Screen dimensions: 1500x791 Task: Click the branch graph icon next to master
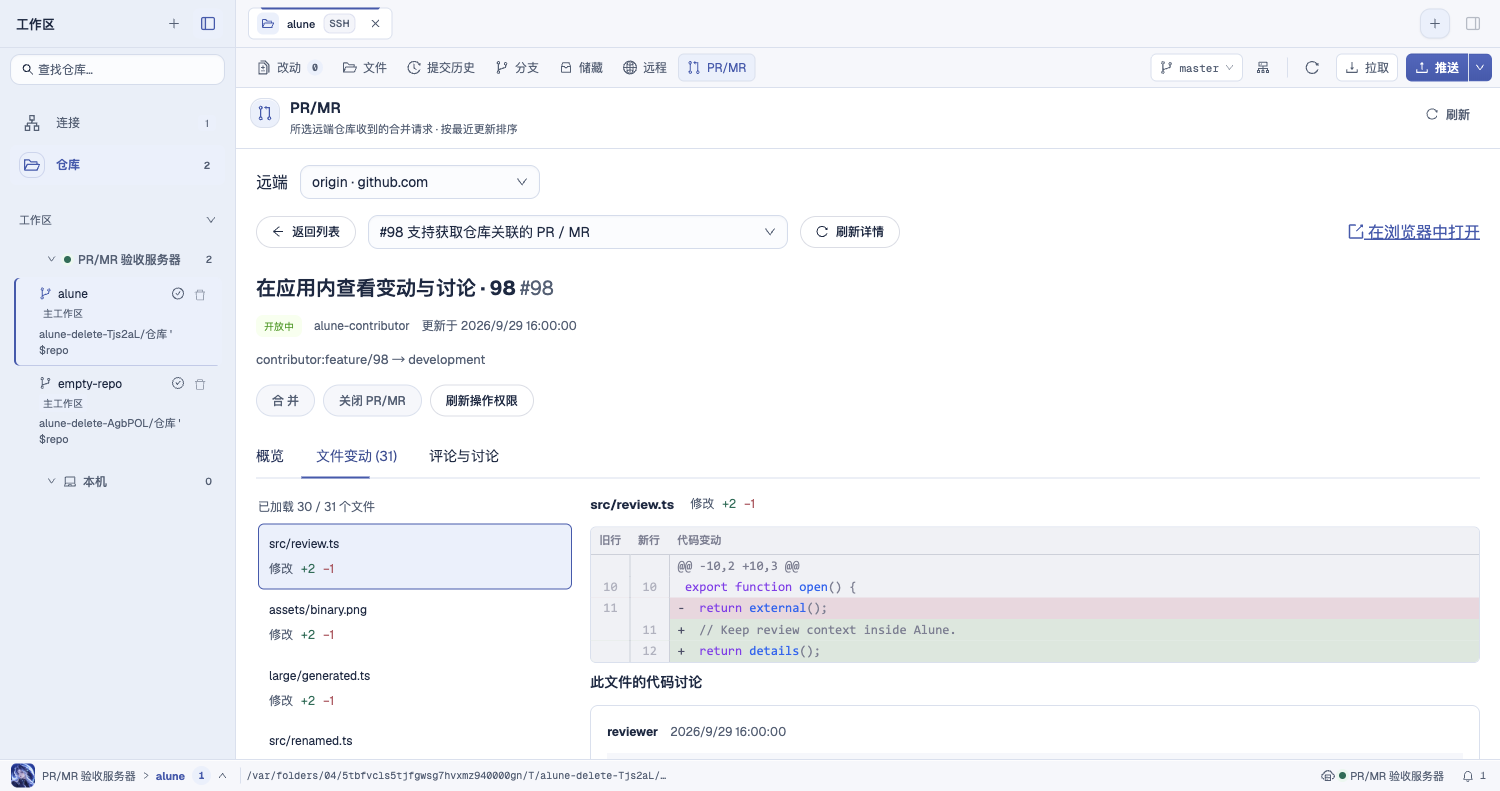click(1264, 67)
